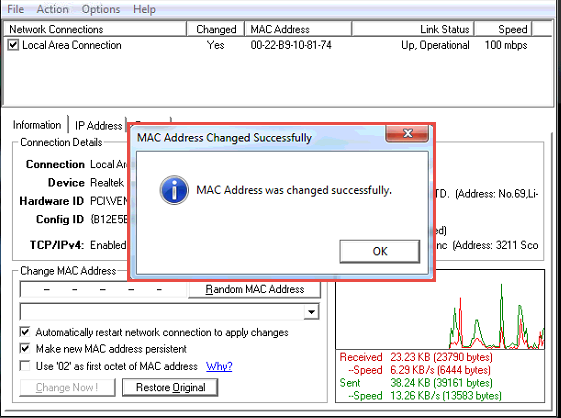Viewport: 561px width, 418px height.
Task: Click the MAC address octet input field
Action: (104, 290)
